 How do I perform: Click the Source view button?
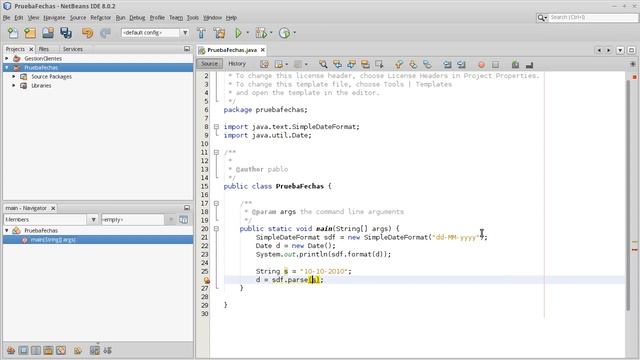209,64
